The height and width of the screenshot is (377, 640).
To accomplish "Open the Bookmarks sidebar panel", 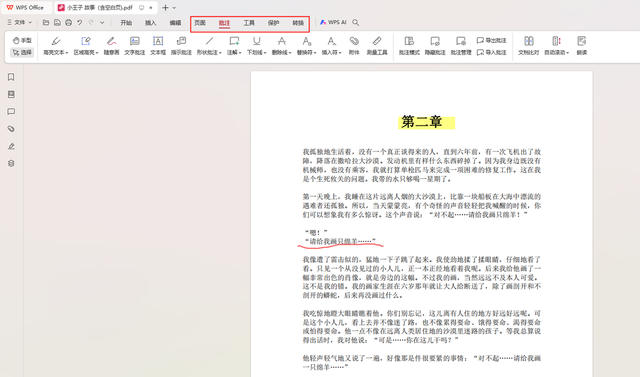I will coord(11,77).
